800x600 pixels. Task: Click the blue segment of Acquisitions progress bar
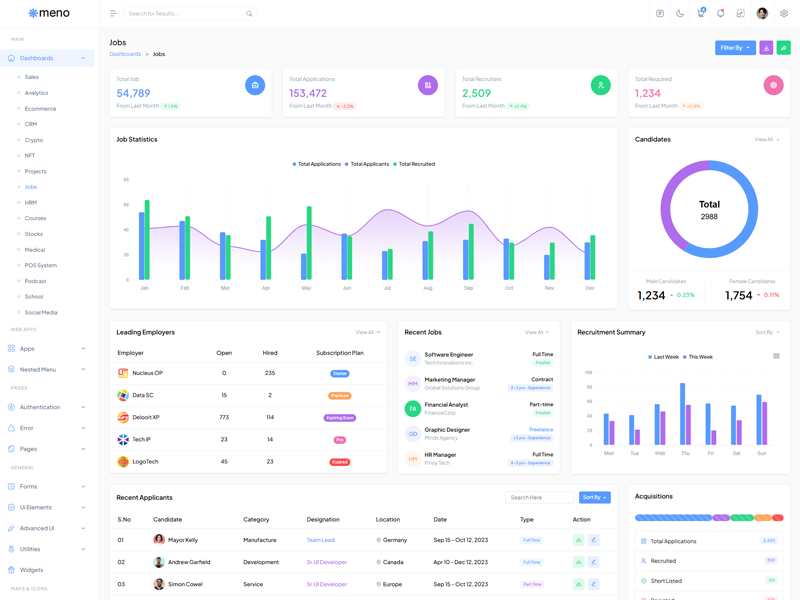tap(673, 518)
